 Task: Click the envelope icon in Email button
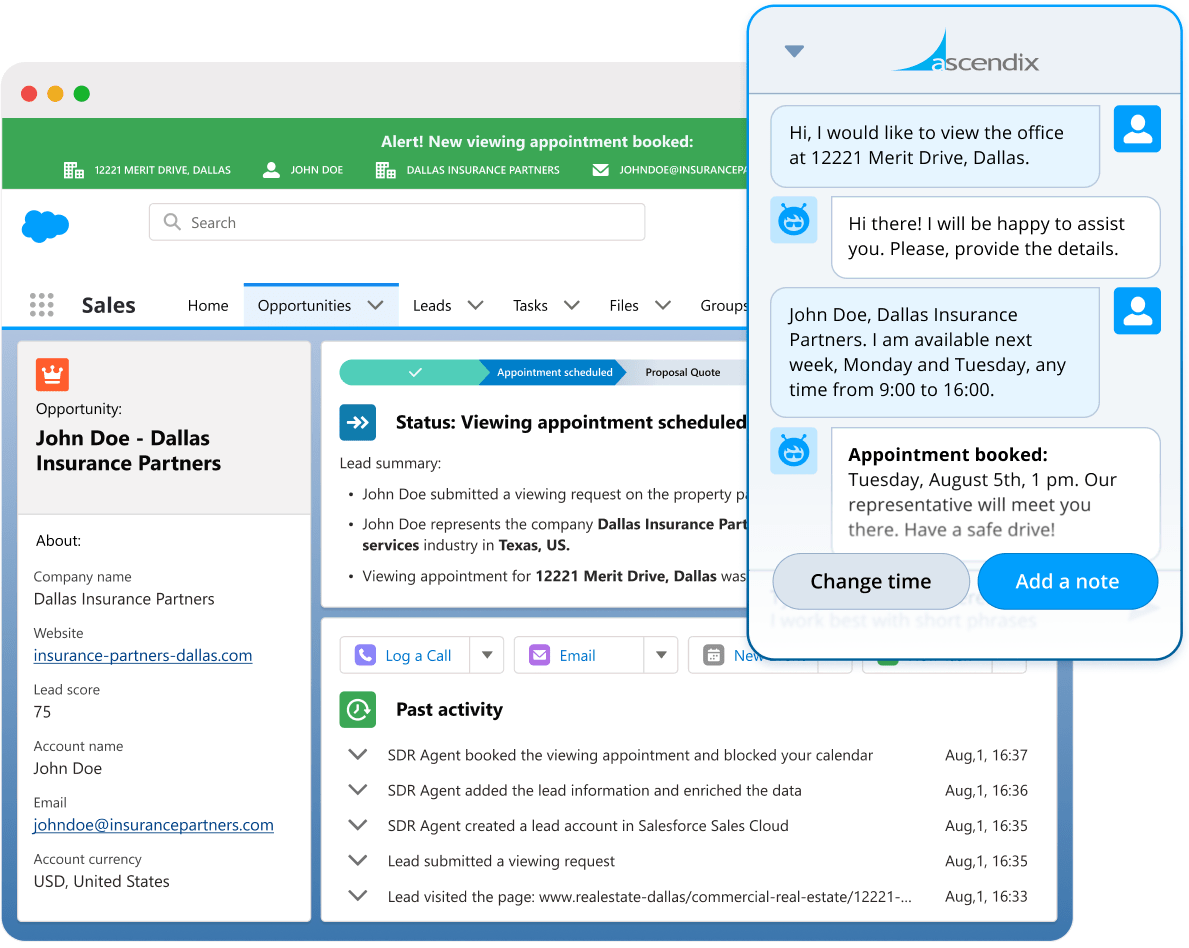point(539,655)
